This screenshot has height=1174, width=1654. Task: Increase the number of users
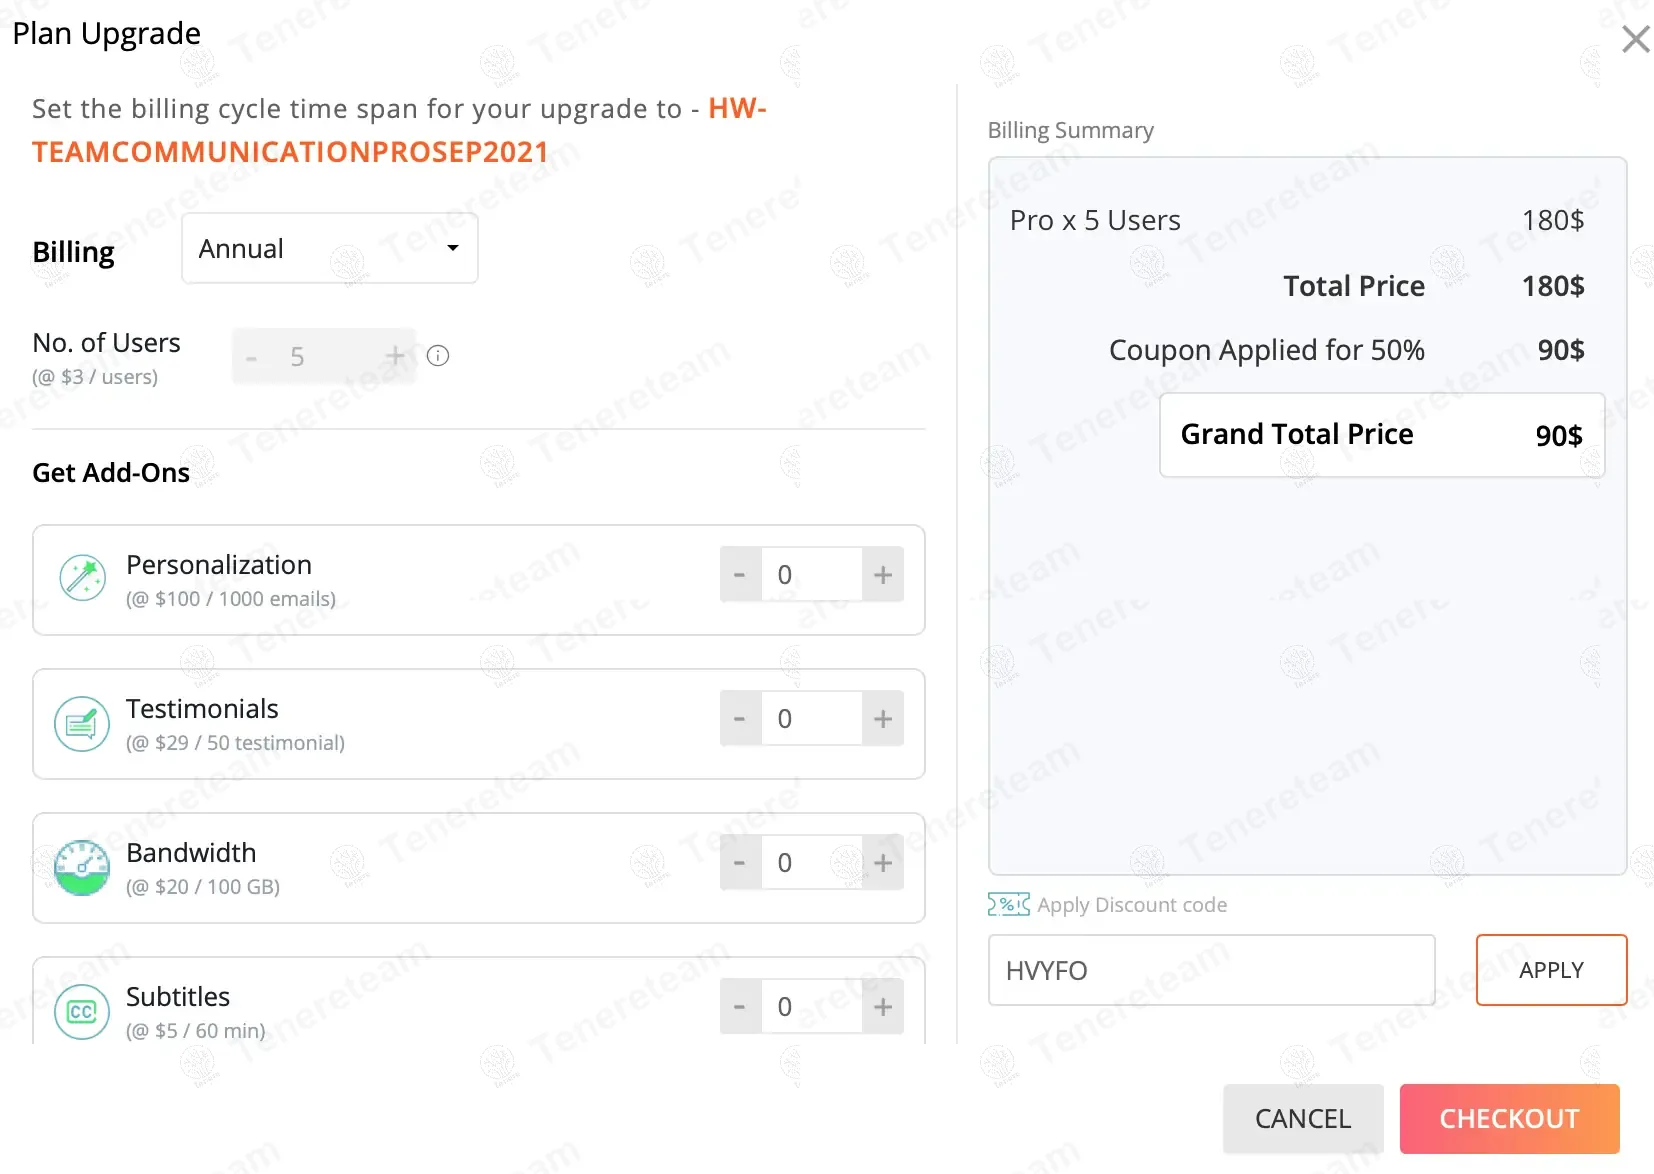[395, 356]
